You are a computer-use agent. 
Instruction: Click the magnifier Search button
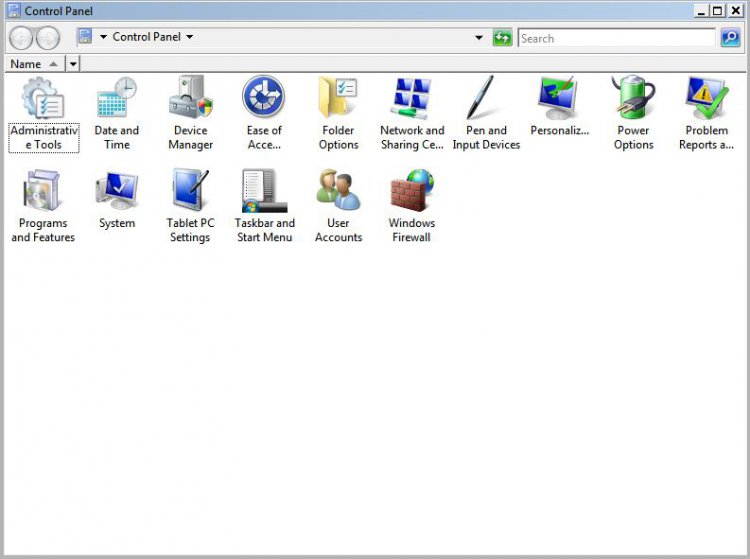point(730,38)
